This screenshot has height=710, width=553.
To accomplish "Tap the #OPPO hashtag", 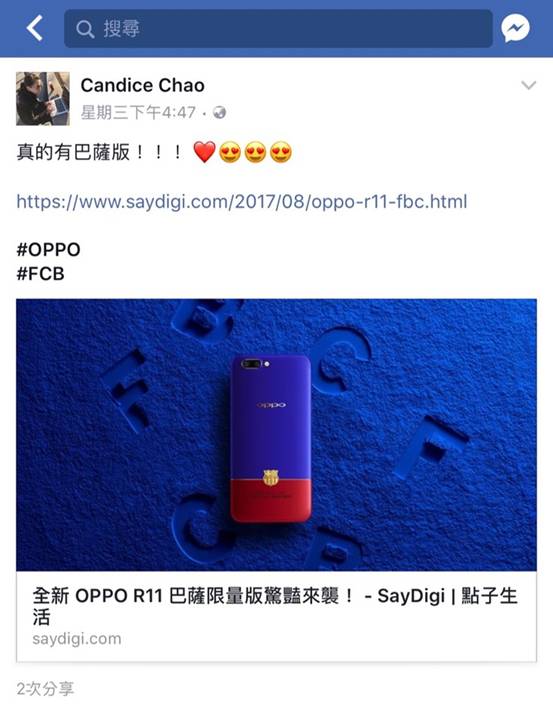I will click(48, 249).
